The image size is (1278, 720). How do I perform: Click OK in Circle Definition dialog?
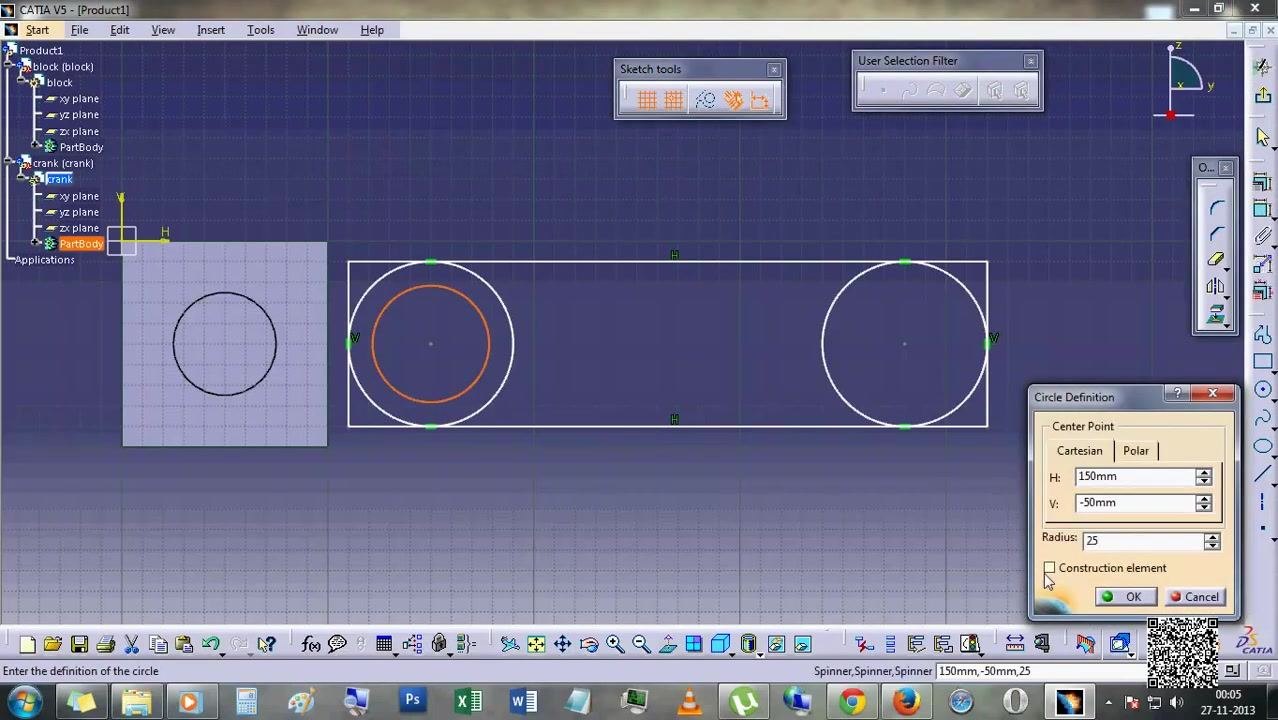point(1125,597)
